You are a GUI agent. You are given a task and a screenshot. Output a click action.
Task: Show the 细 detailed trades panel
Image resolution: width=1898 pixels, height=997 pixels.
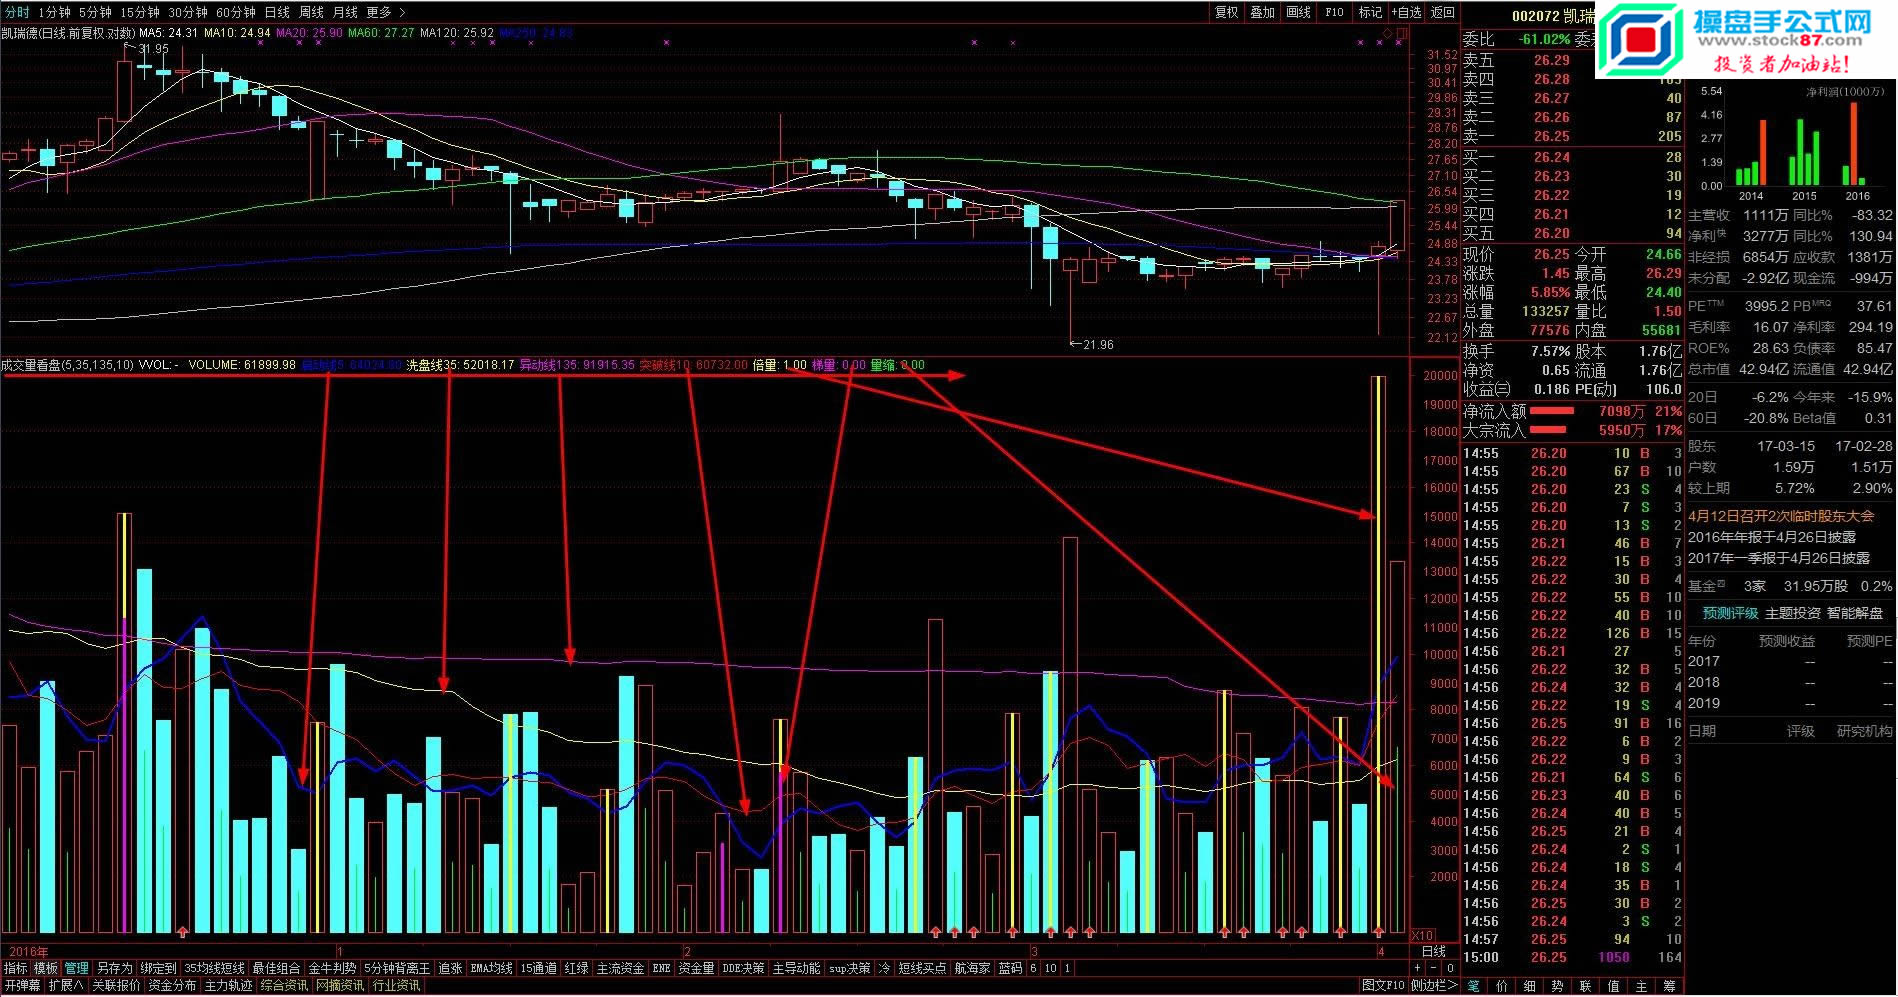point(1530,986)
